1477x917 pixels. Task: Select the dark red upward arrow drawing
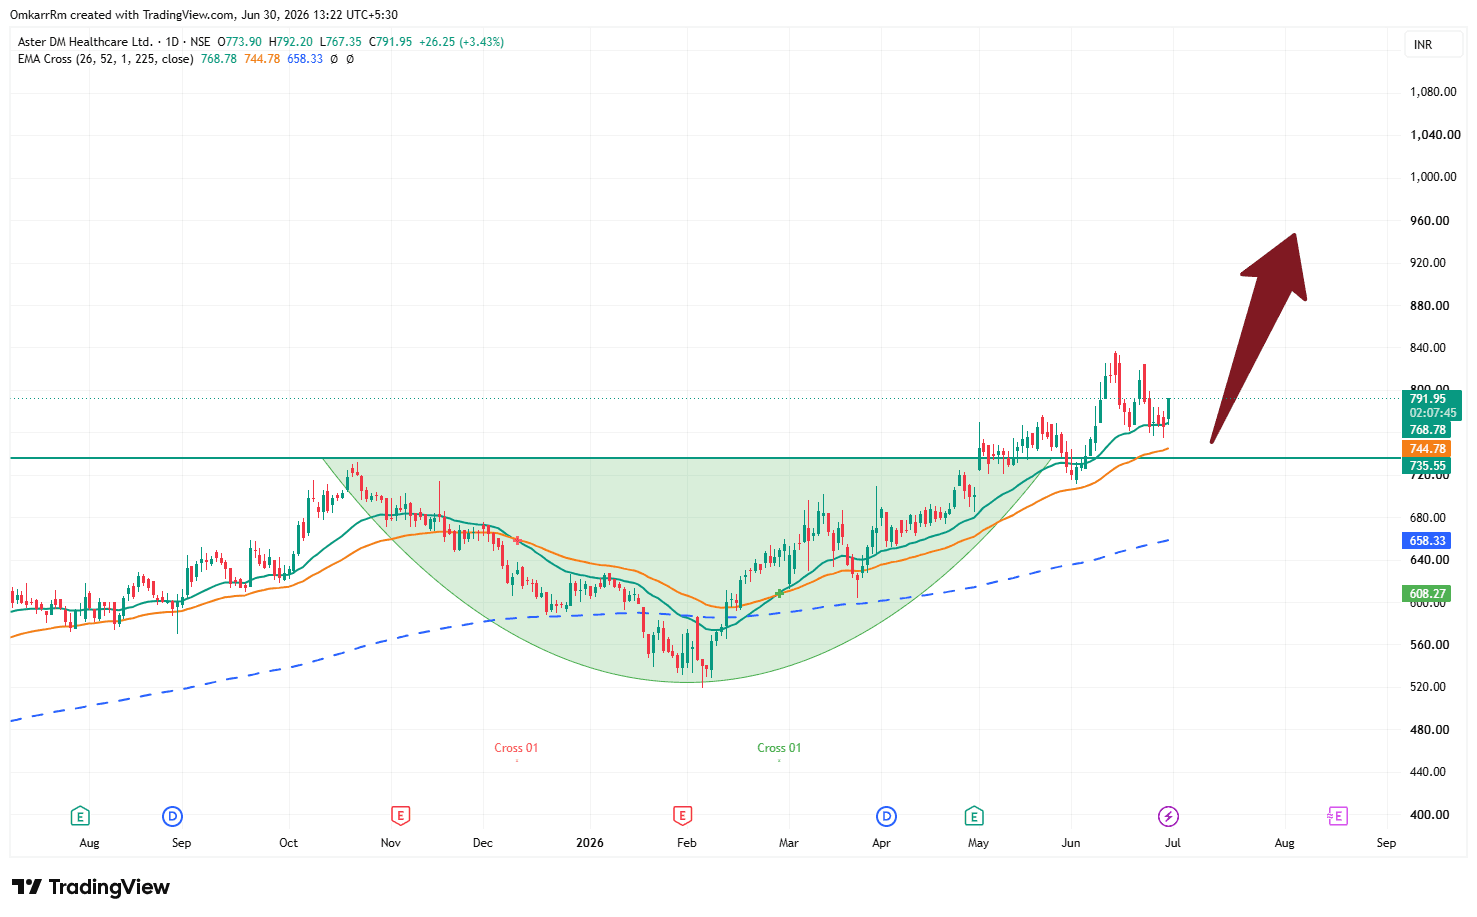1258,338
